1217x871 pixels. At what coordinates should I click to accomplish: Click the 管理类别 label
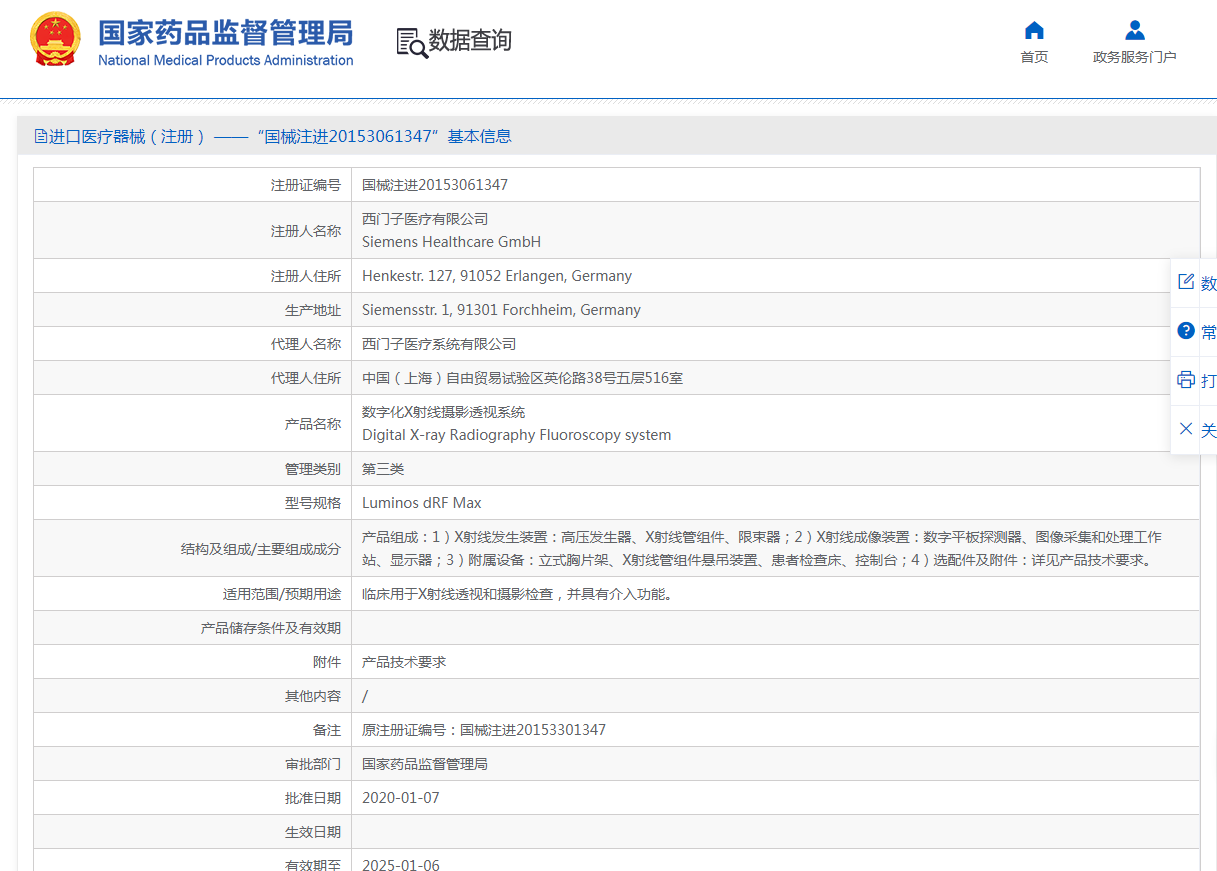click(x=313, y=469)
